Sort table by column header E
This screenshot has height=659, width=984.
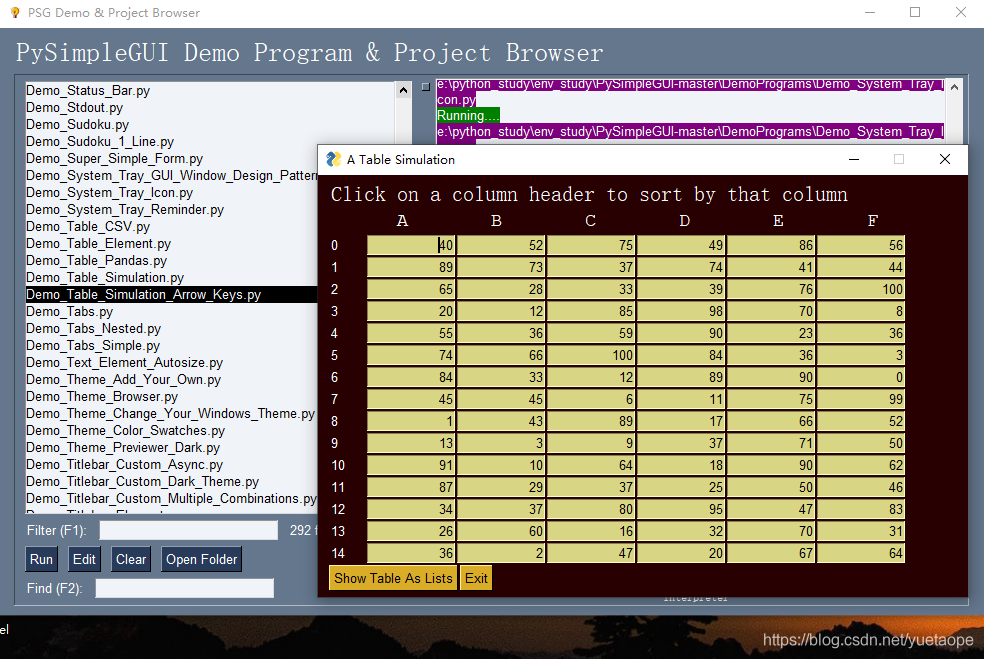778,221
